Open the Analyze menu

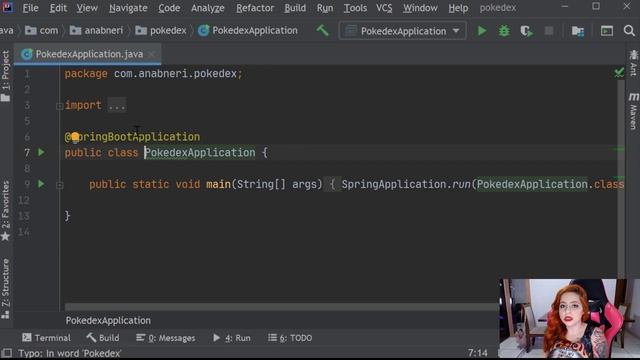[207, 8]
